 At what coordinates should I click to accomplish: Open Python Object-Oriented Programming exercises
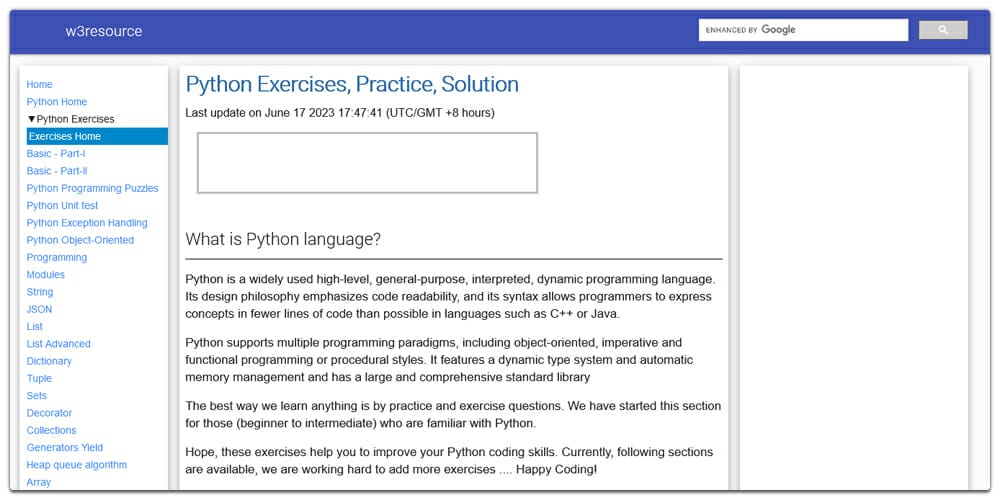click(x=80, y=240)
